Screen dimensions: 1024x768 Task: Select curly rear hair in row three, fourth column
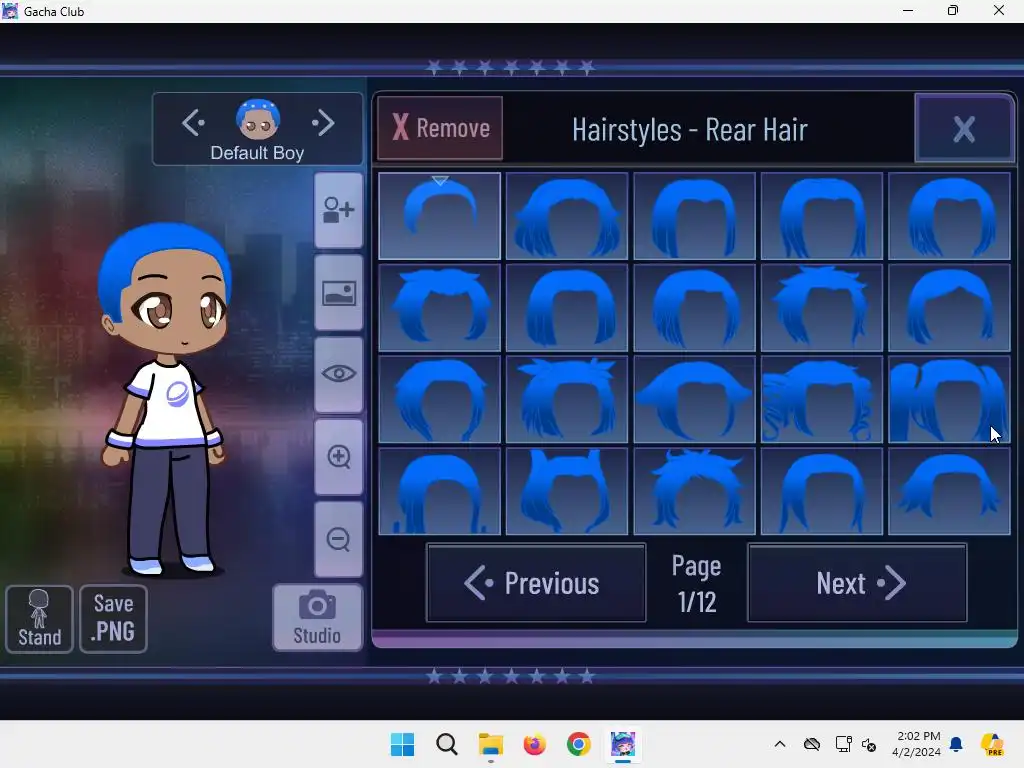pyautogui.click(x=822, y=400)
